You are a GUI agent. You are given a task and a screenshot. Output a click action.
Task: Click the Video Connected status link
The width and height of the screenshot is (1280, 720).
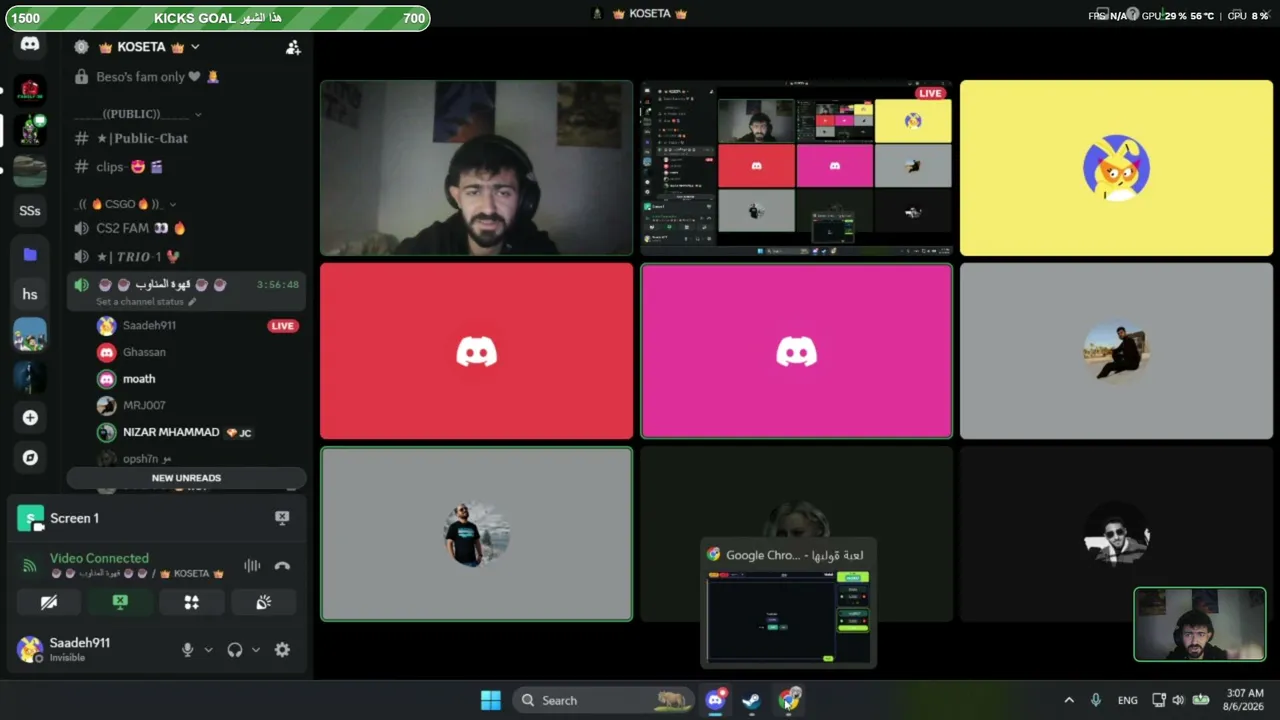(x=99, y=558)
